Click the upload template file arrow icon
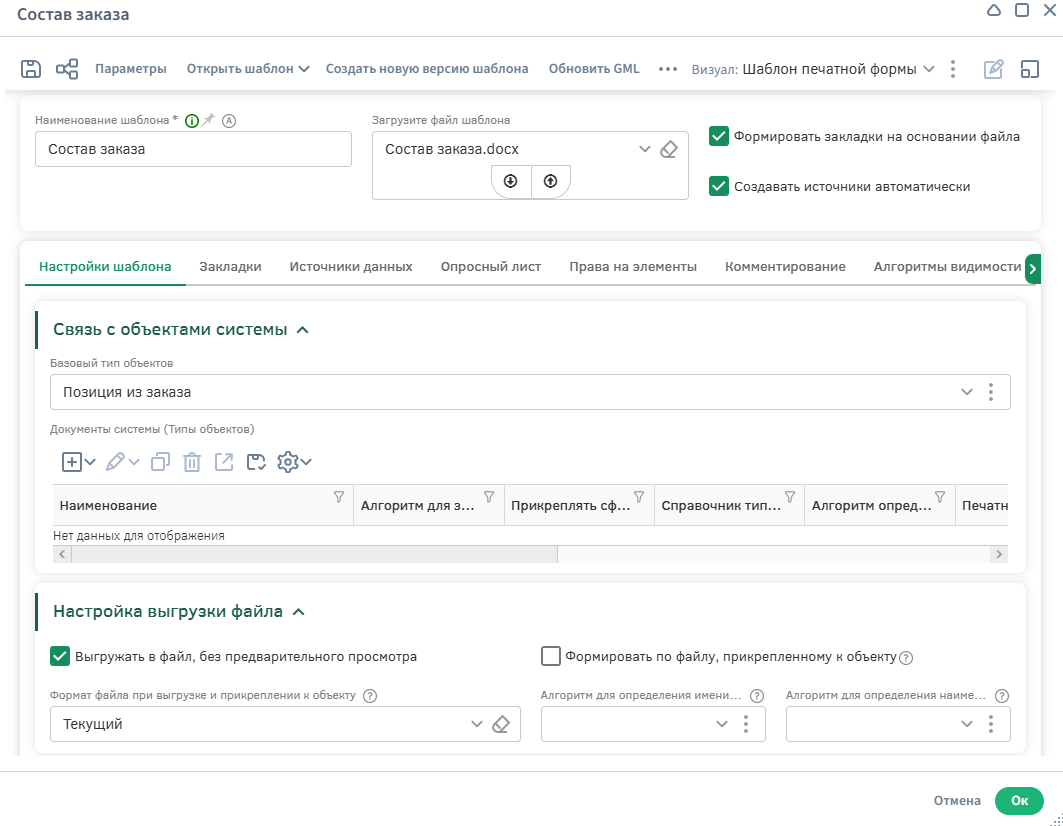 pos(550,181)
